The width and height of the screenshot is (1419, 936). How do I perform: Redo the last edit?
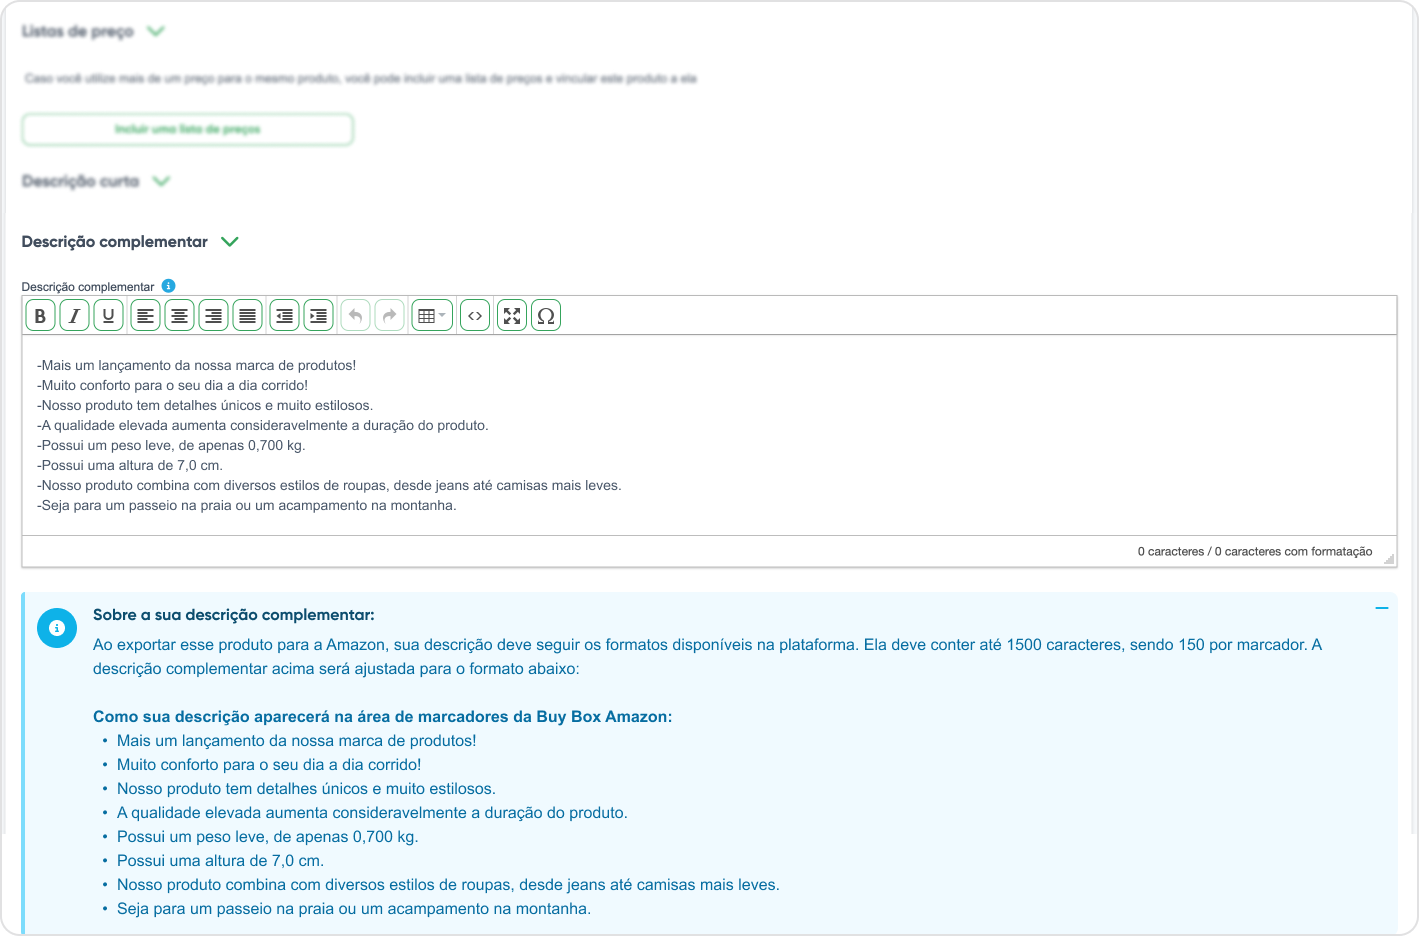(390, 316)
